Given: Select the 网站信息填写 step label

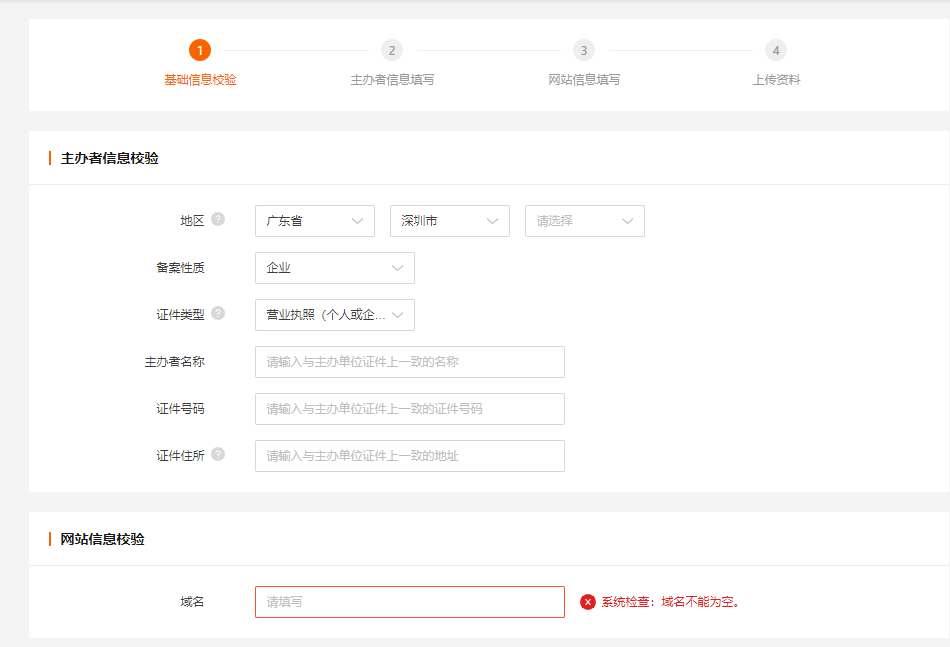Looking at the screenshot, I should (x=584, y=80).
